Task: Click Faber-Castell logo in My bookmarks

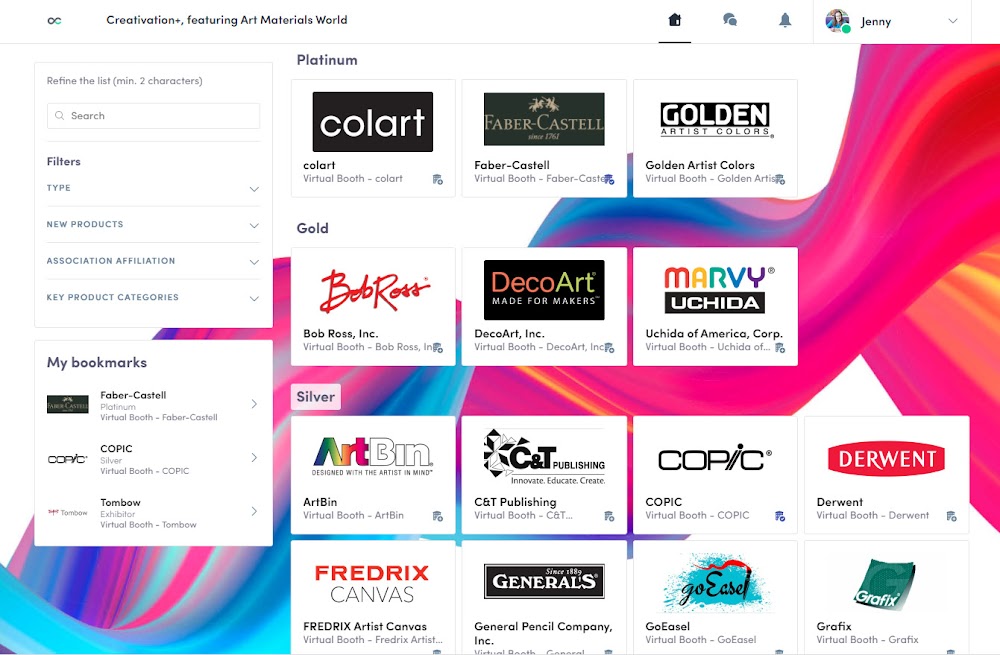Action: 68,404
